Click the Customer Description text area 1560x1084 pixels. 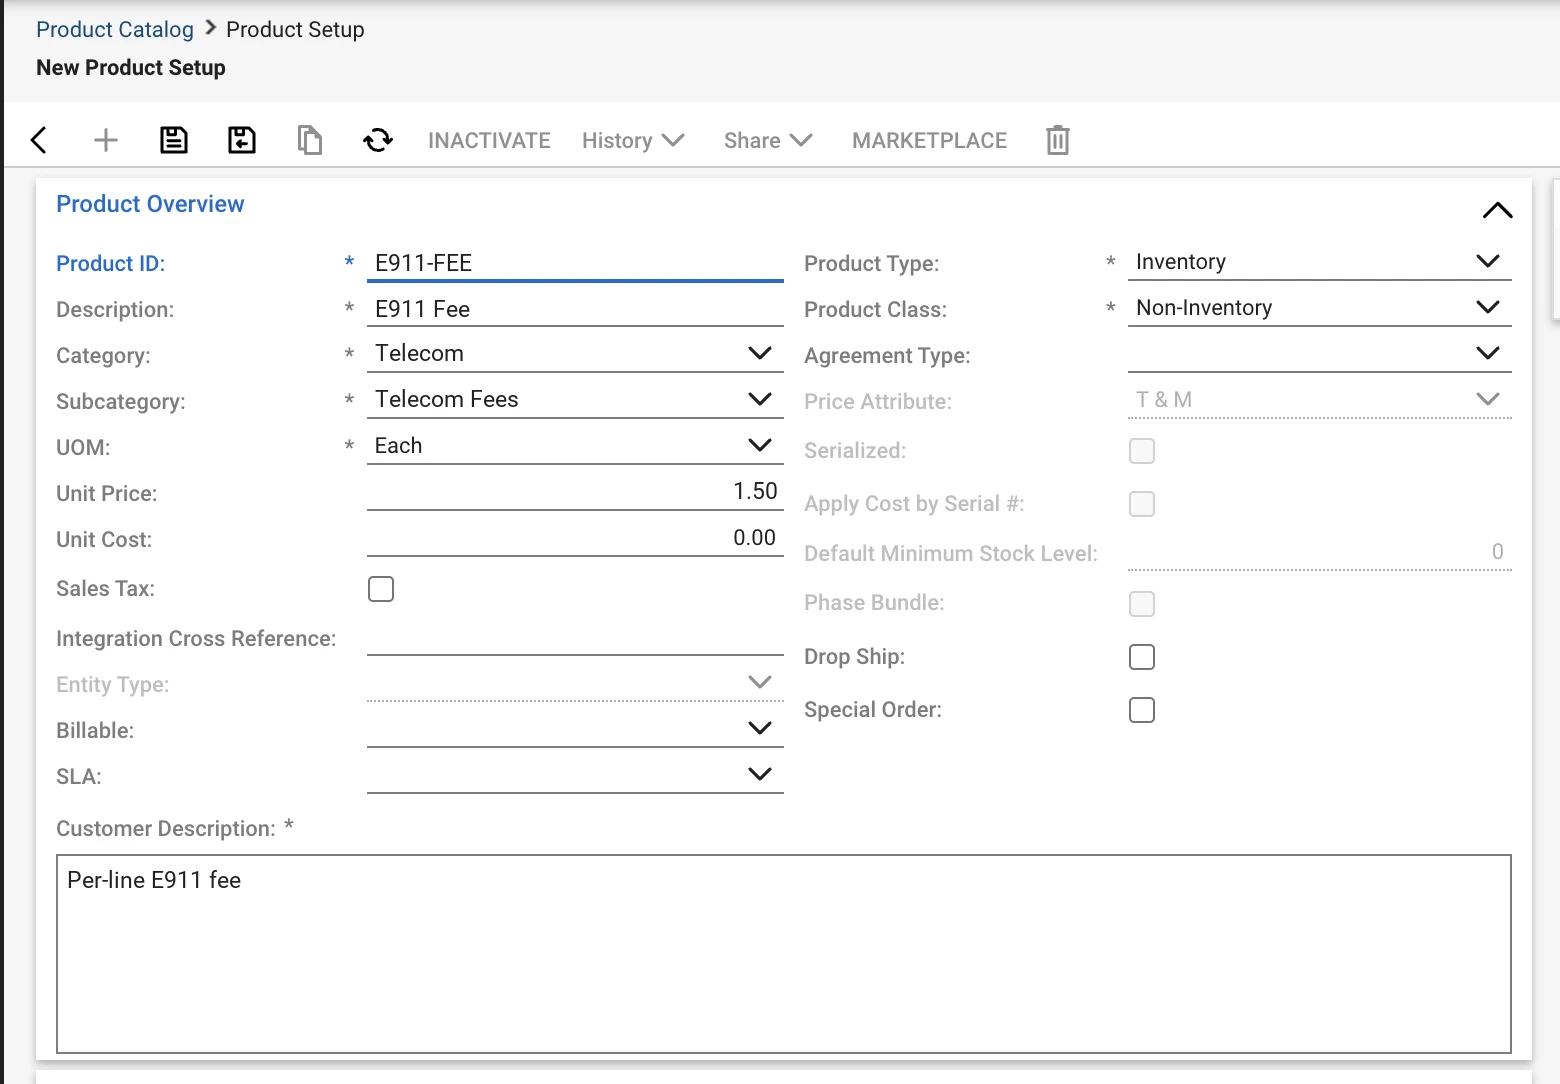coord(784,954)
